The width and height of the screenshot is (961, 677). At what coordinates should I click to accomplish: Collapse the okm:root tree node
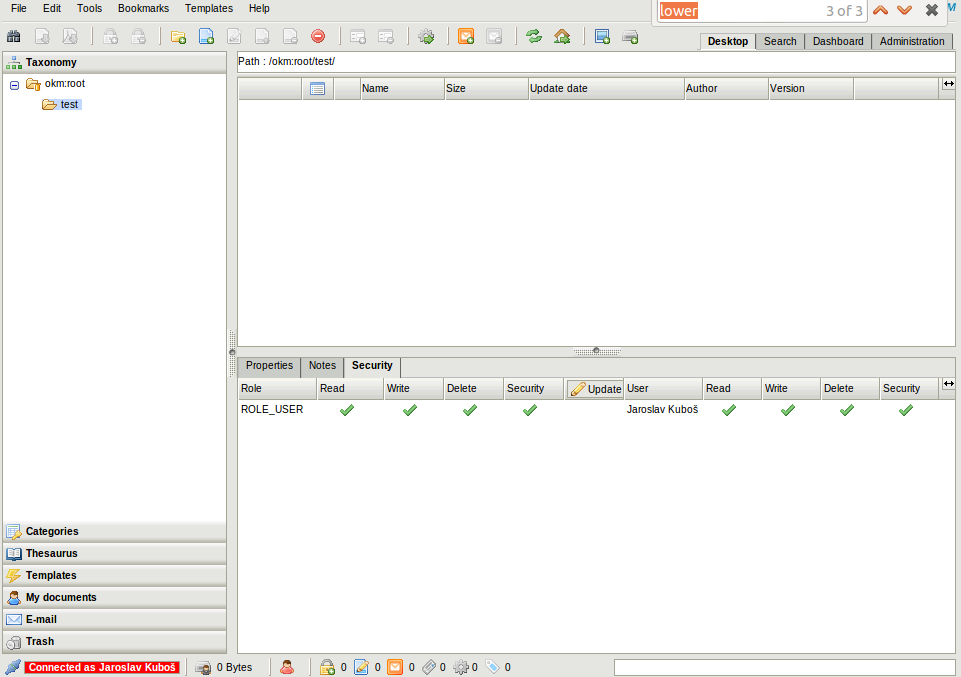tap(15, 85)
